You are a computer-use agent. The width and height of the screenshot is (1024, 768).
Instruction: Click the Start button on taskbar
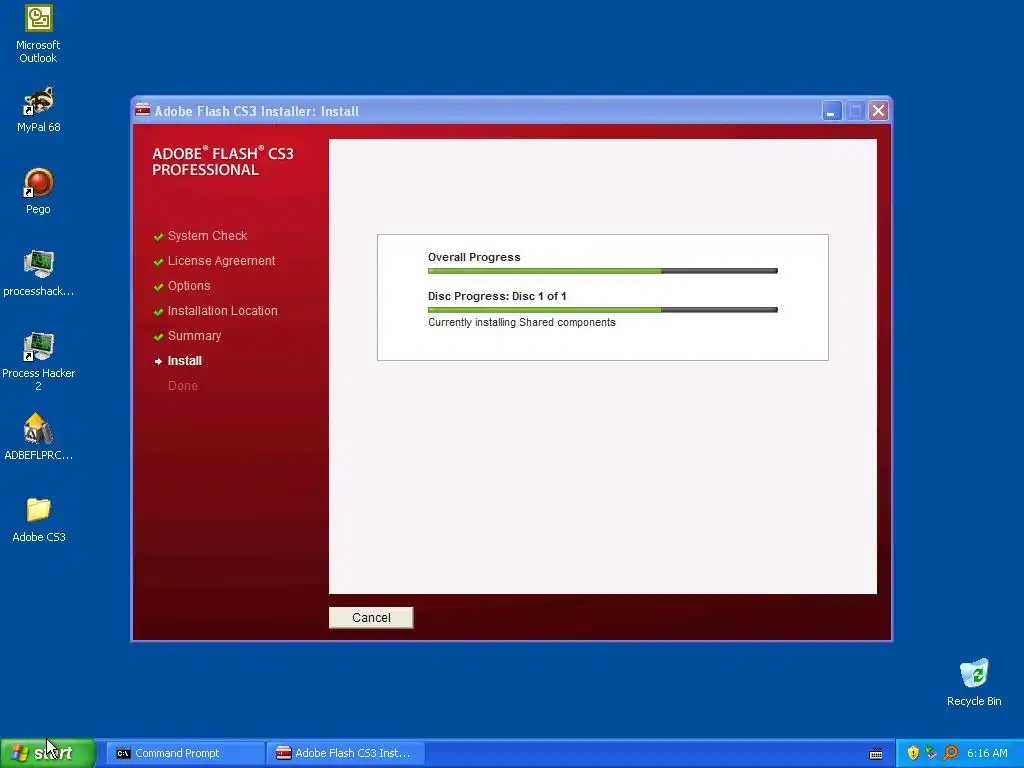[x=48, y=753]
